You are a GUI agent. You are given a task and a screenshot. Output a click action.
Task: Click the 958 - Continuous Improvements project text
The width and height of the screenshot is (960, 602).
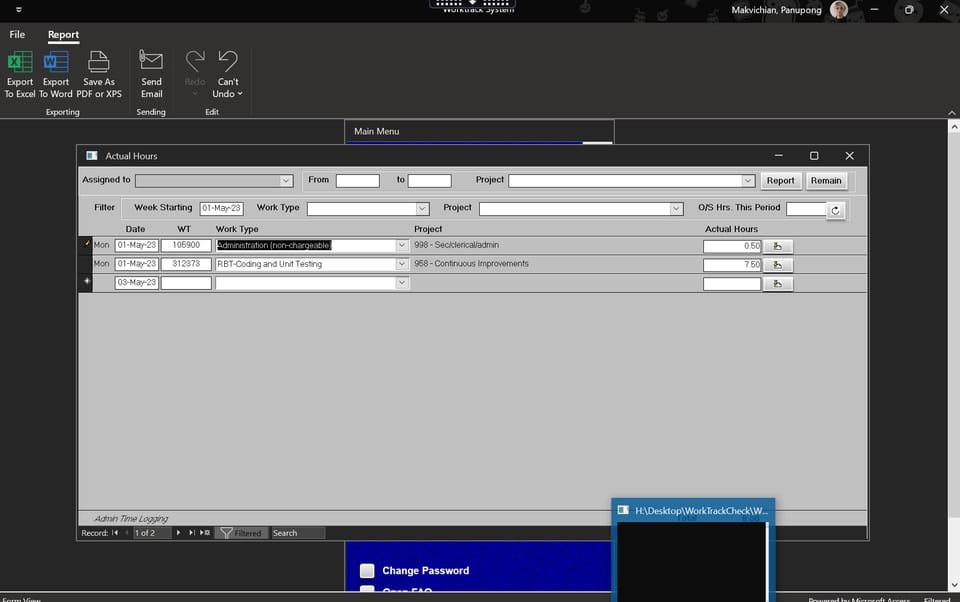point(471,264)
